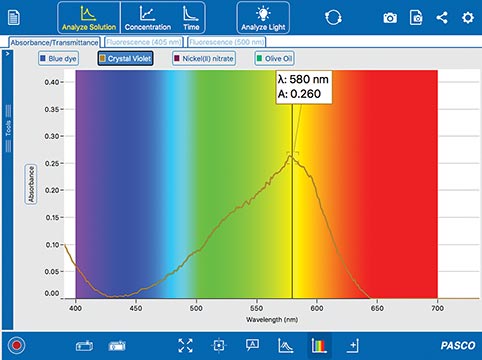Click the share icon
This screenshot has width=482, height=360.
(442, 18)
